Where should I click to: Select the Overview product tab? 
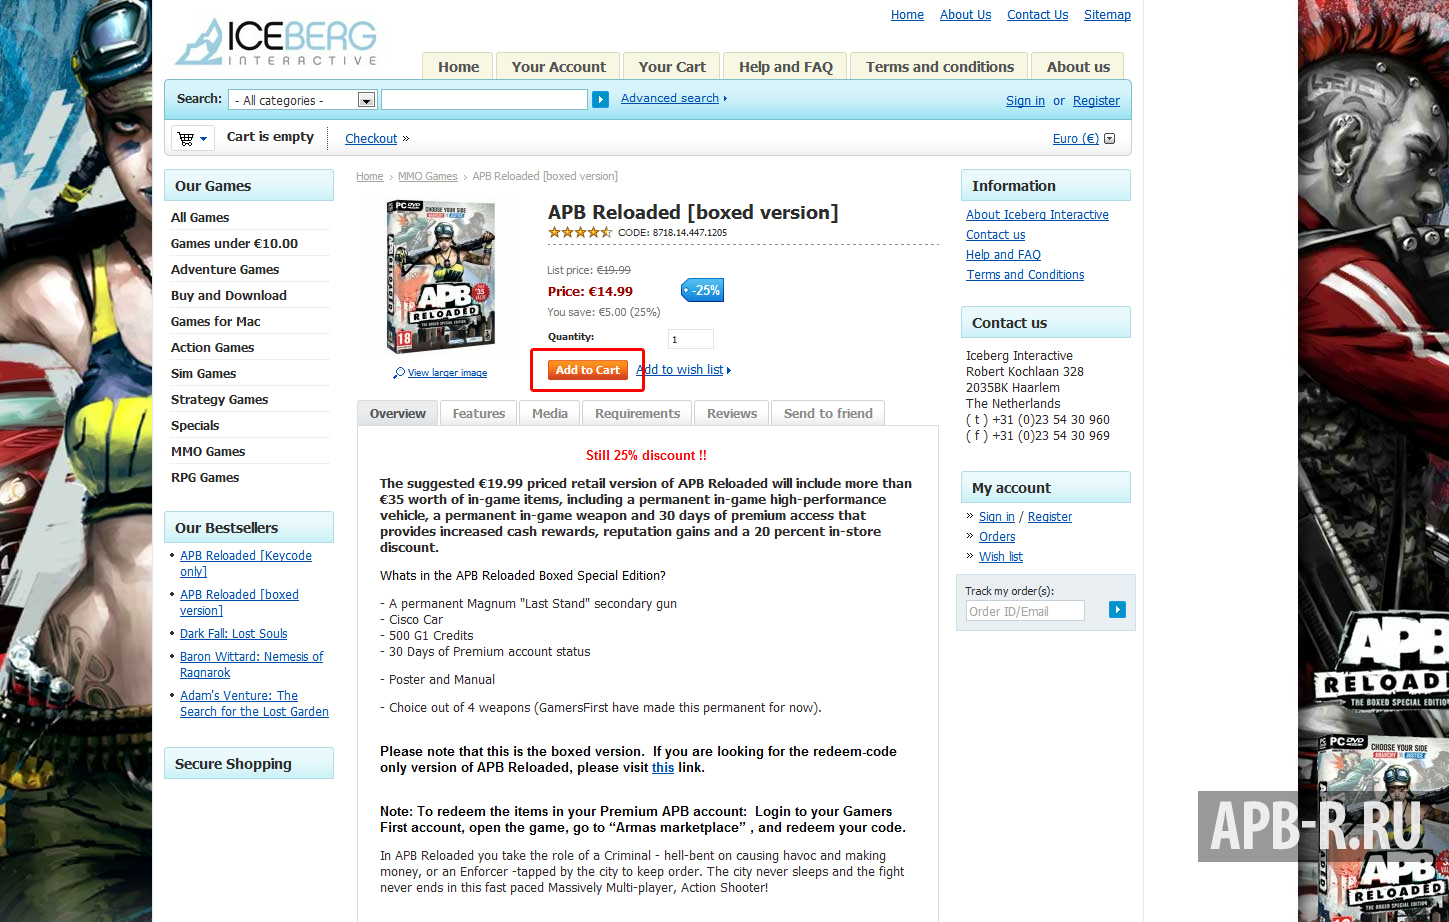[x=398, y=413]
